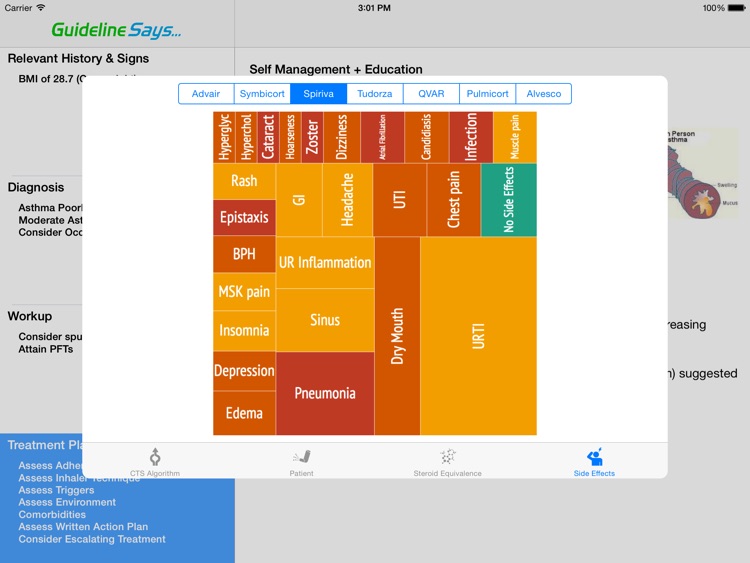
Task: Tap the 3:01 PM clock
Action: pos(375,8)
